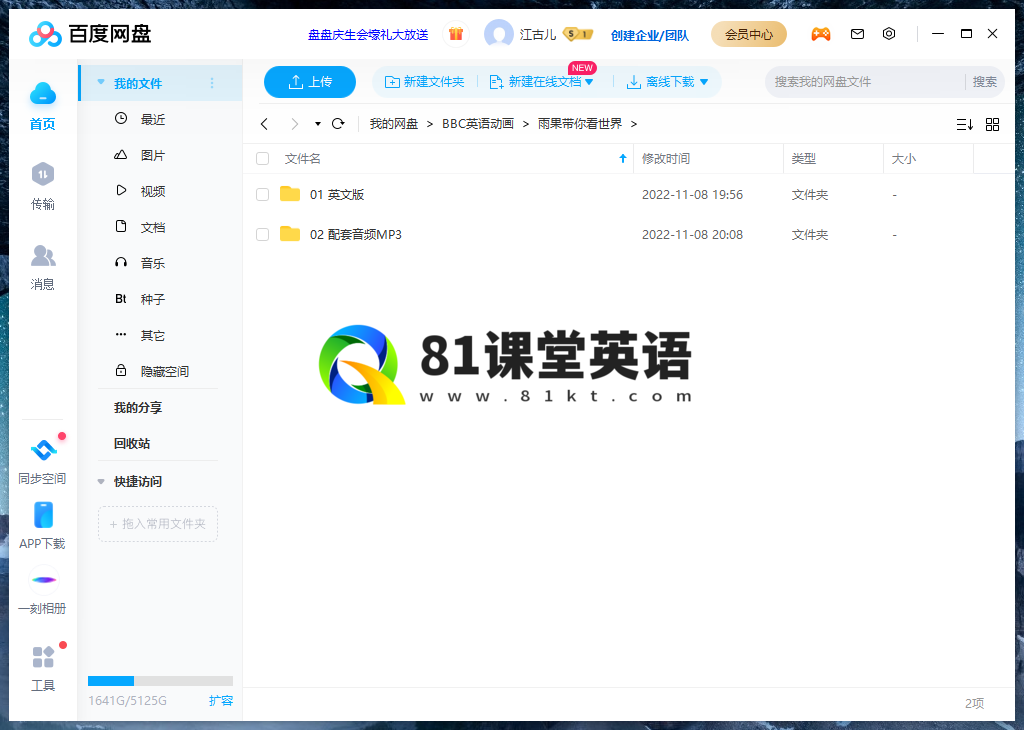Click 我的网盘 in the breadcrumb
The image size is (1024, 730).
tap(393, 124)
